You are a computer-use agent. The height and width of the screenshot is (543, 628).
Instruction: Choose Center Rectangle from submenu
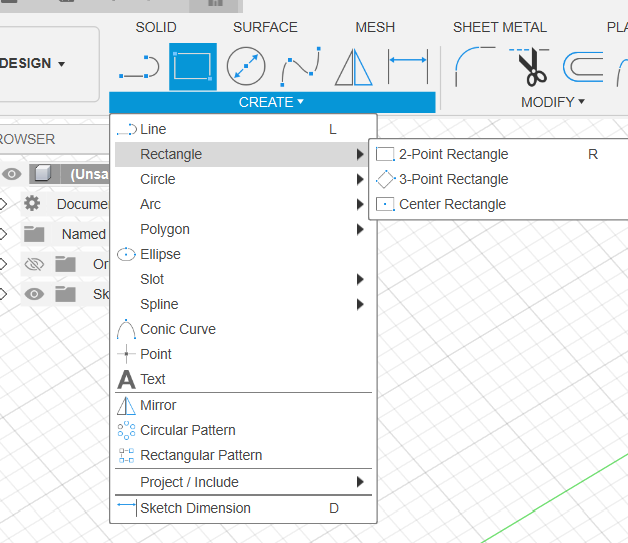(x=498, y=204)
